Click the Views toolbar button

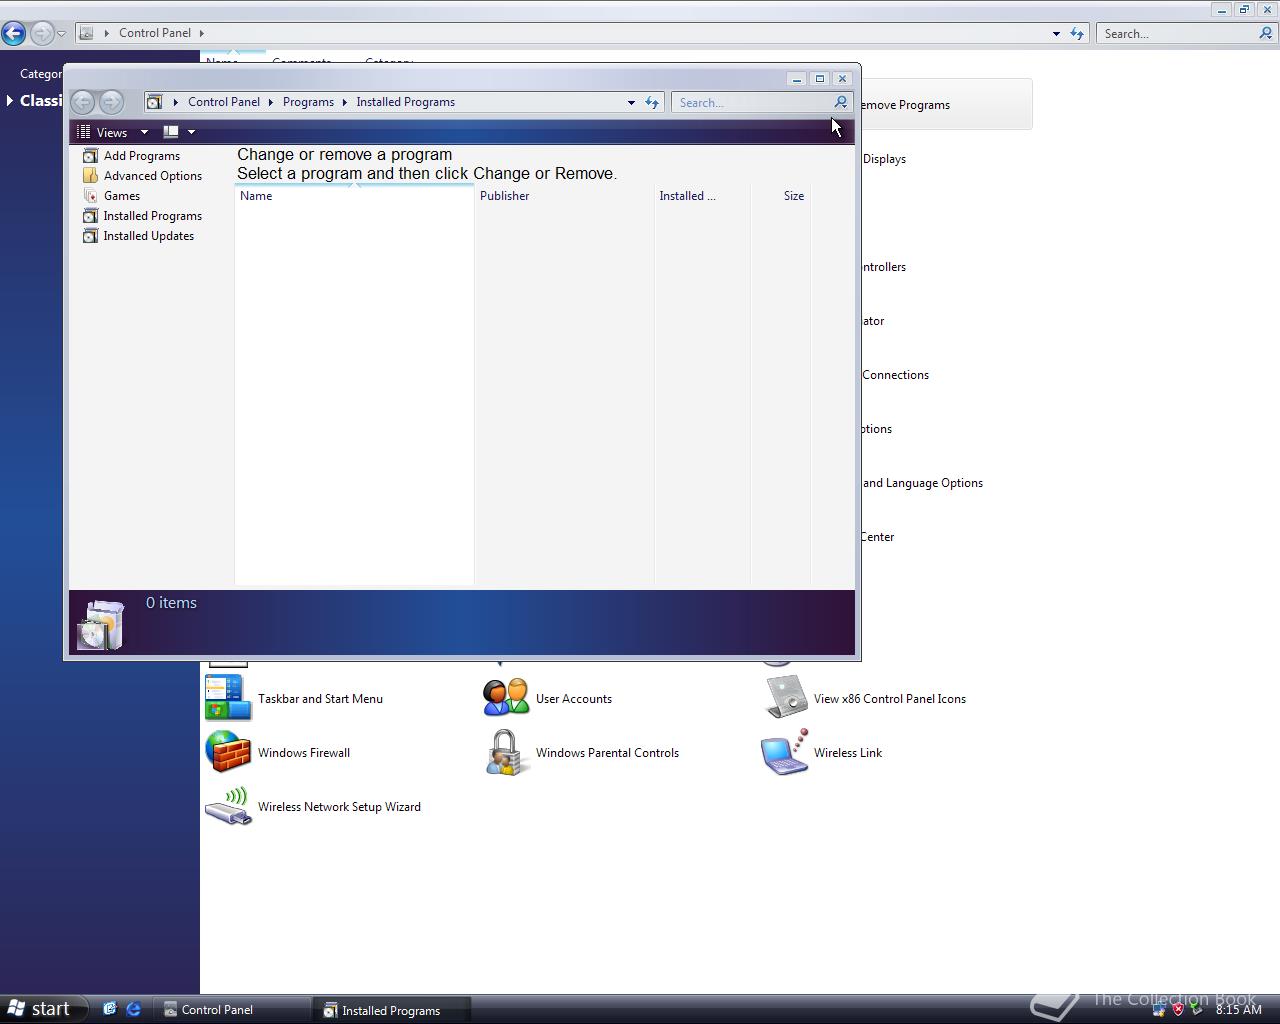pos(103,132)
